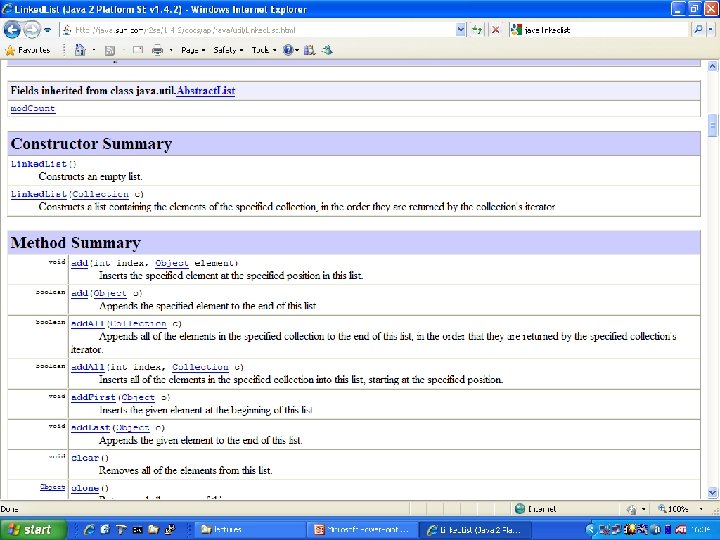Open the modCount field link
The height and width of the screenshot is (540, 720).
click(33, 108)
